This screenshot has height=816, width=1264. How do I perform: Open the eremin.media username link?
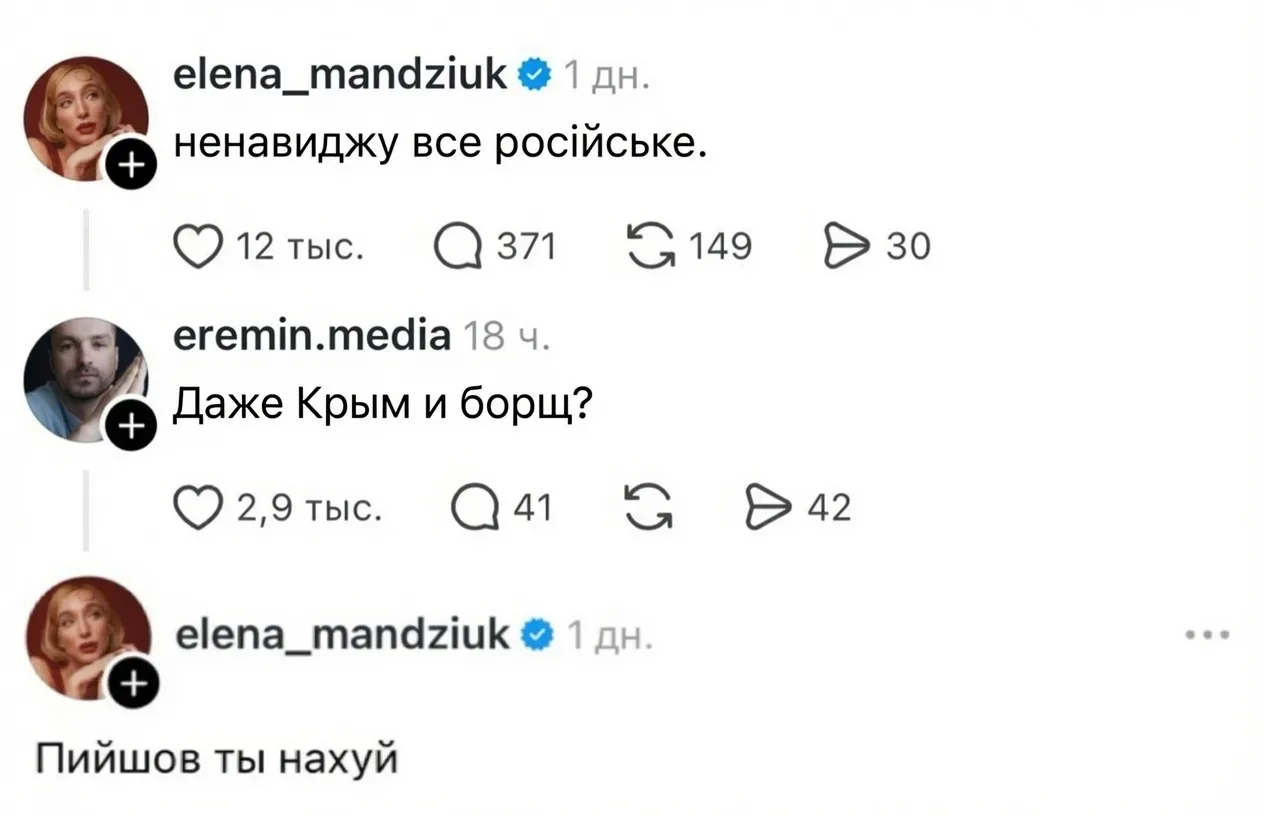[312, 336]
